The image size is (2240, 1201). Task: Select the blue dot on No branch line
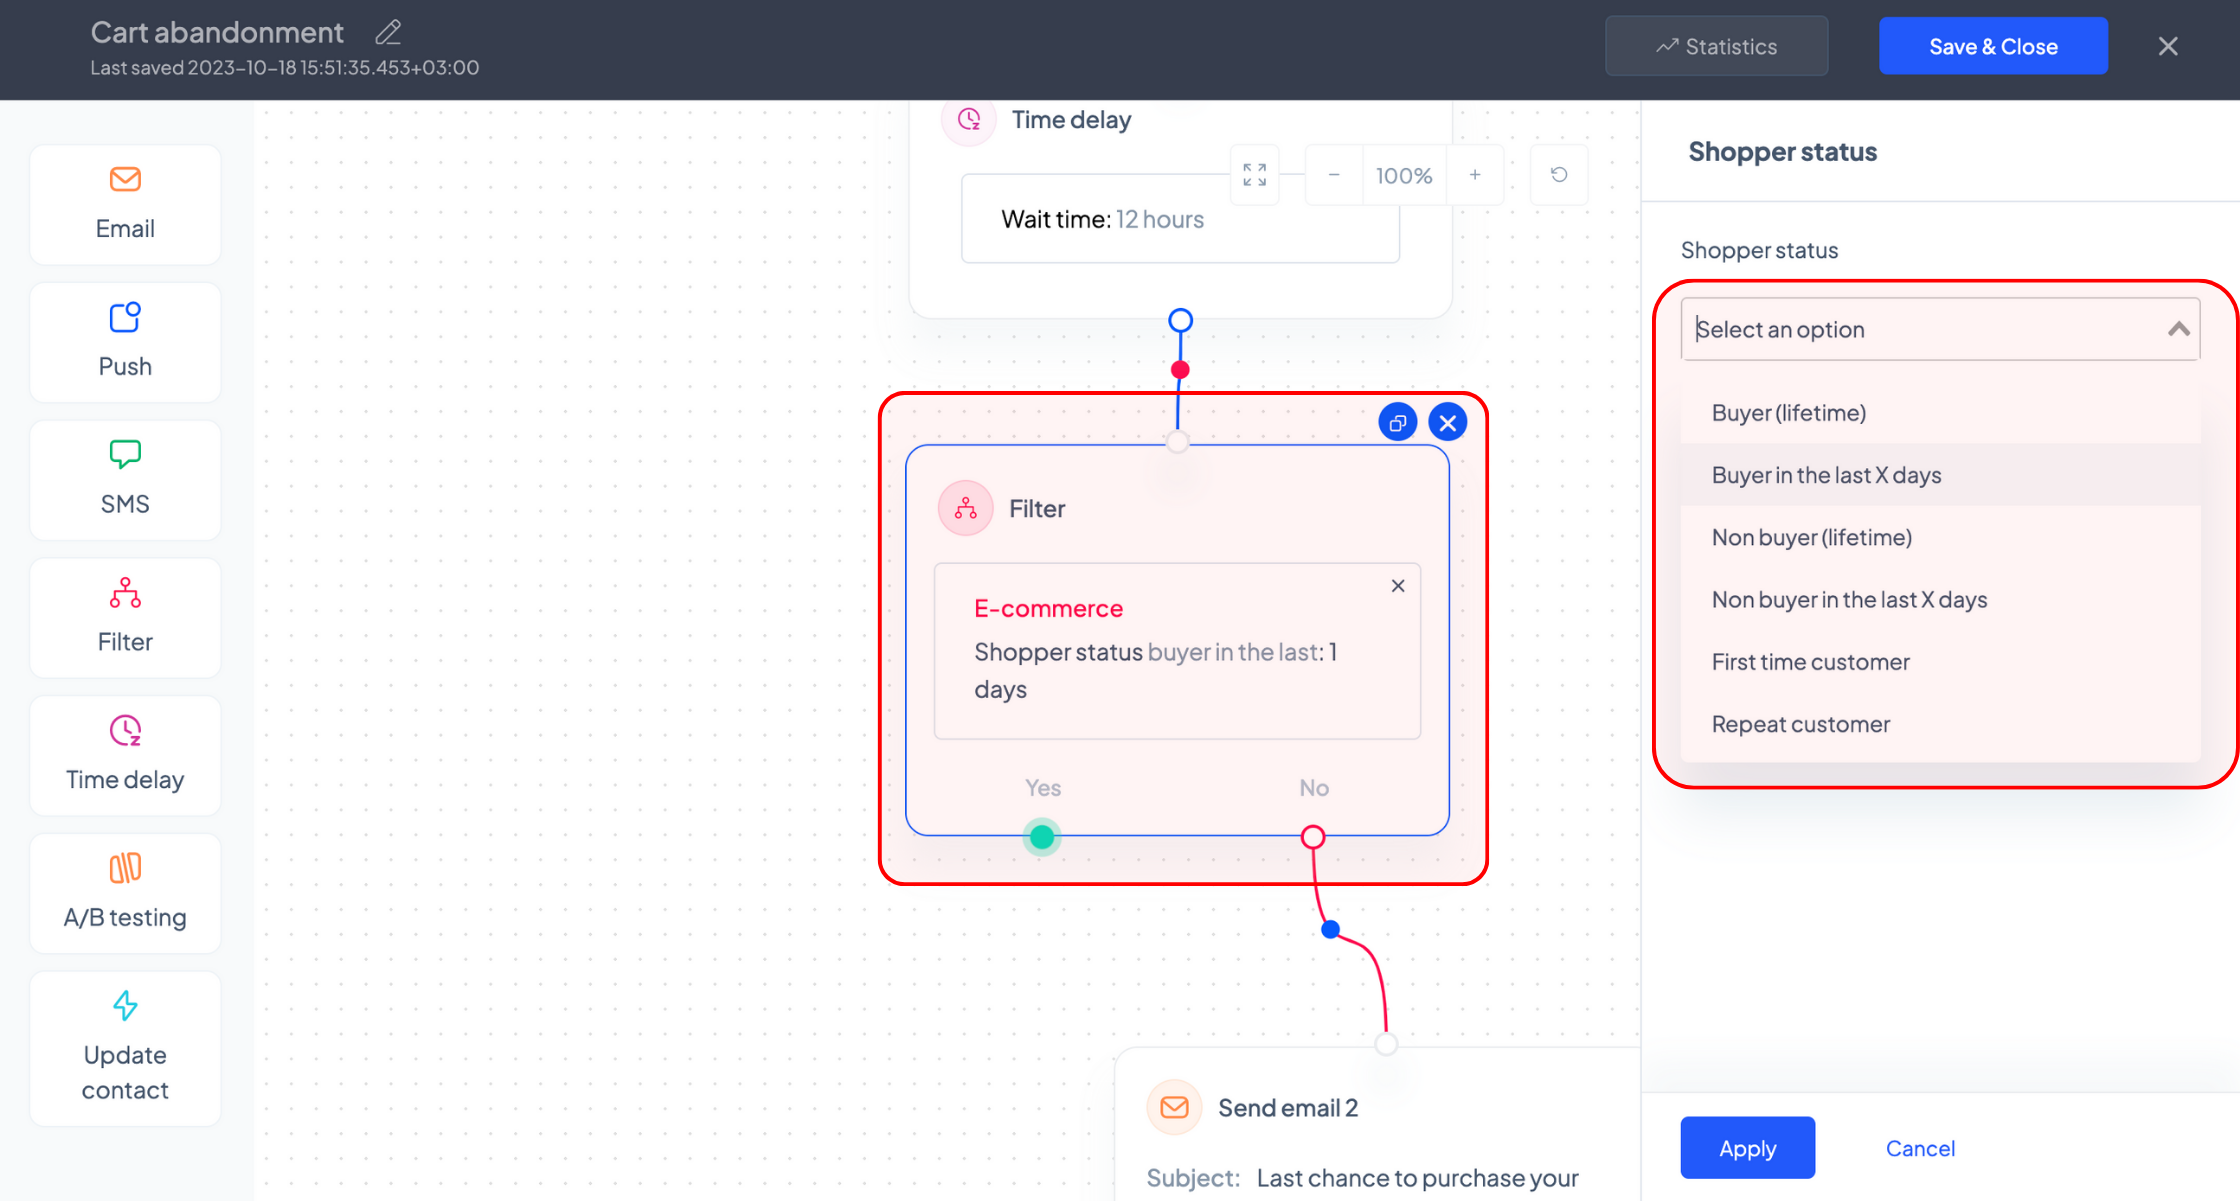click(1330, 929)
